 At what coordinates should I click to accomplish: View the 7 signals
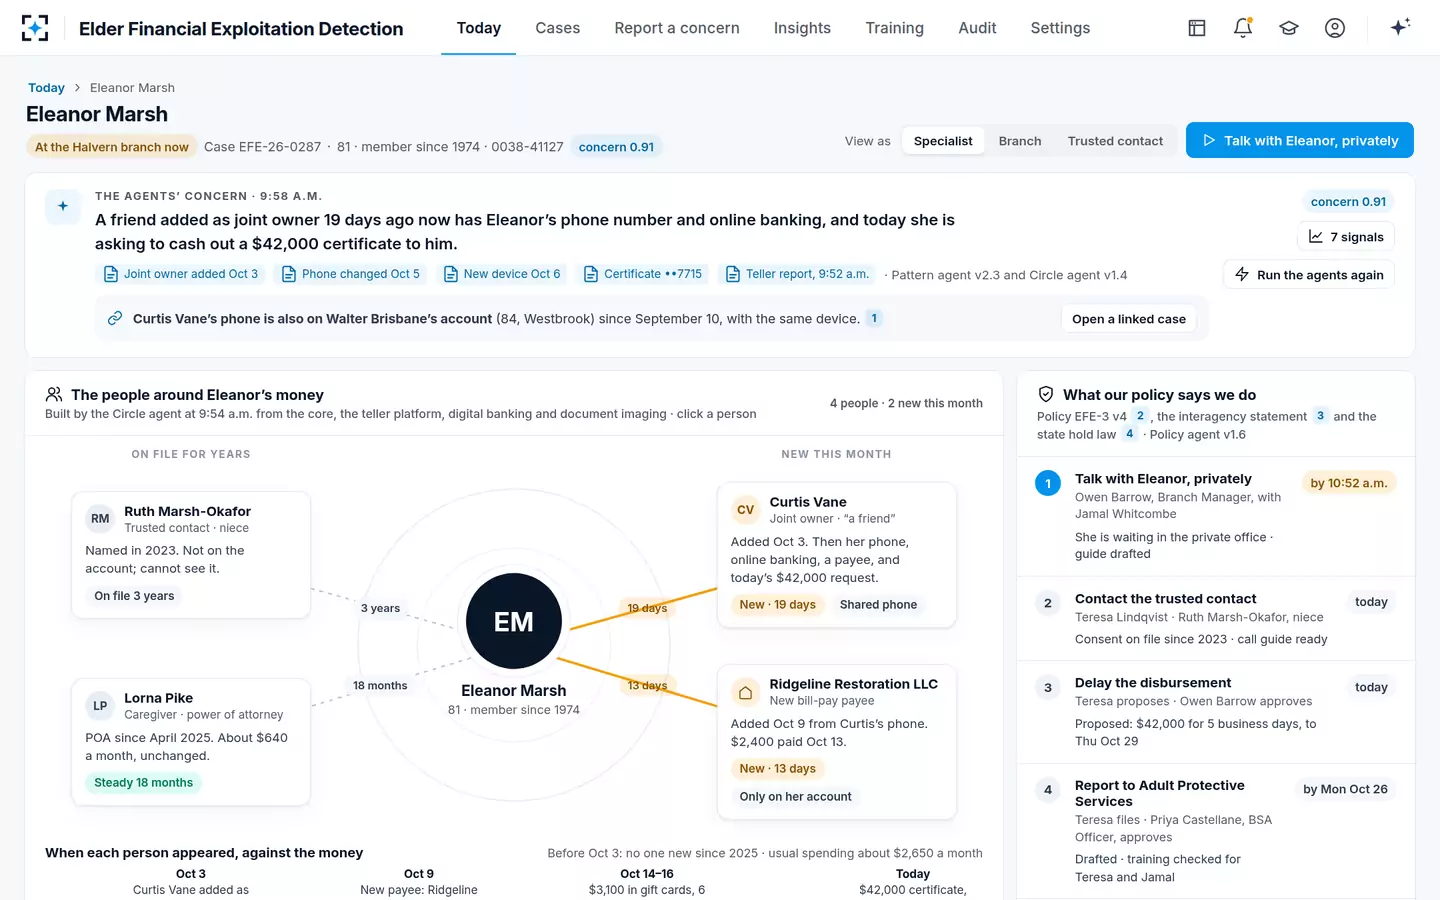coord(1346,237)
